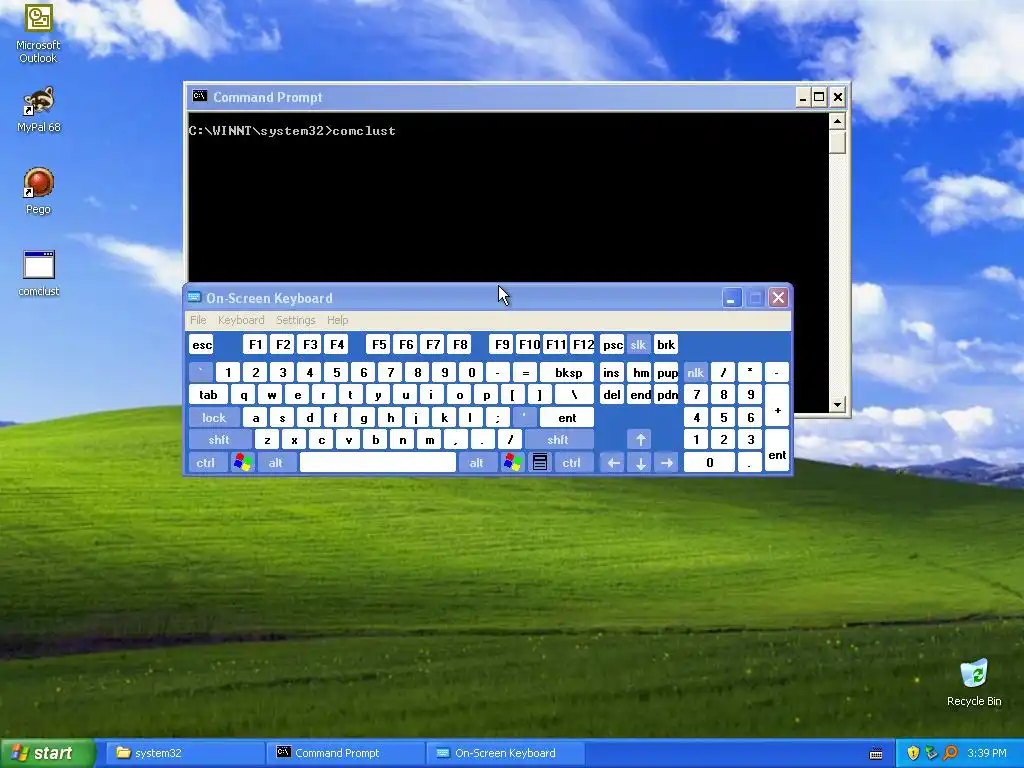Click the end key
The image size is (1024, 768).
tap(640, 394)
